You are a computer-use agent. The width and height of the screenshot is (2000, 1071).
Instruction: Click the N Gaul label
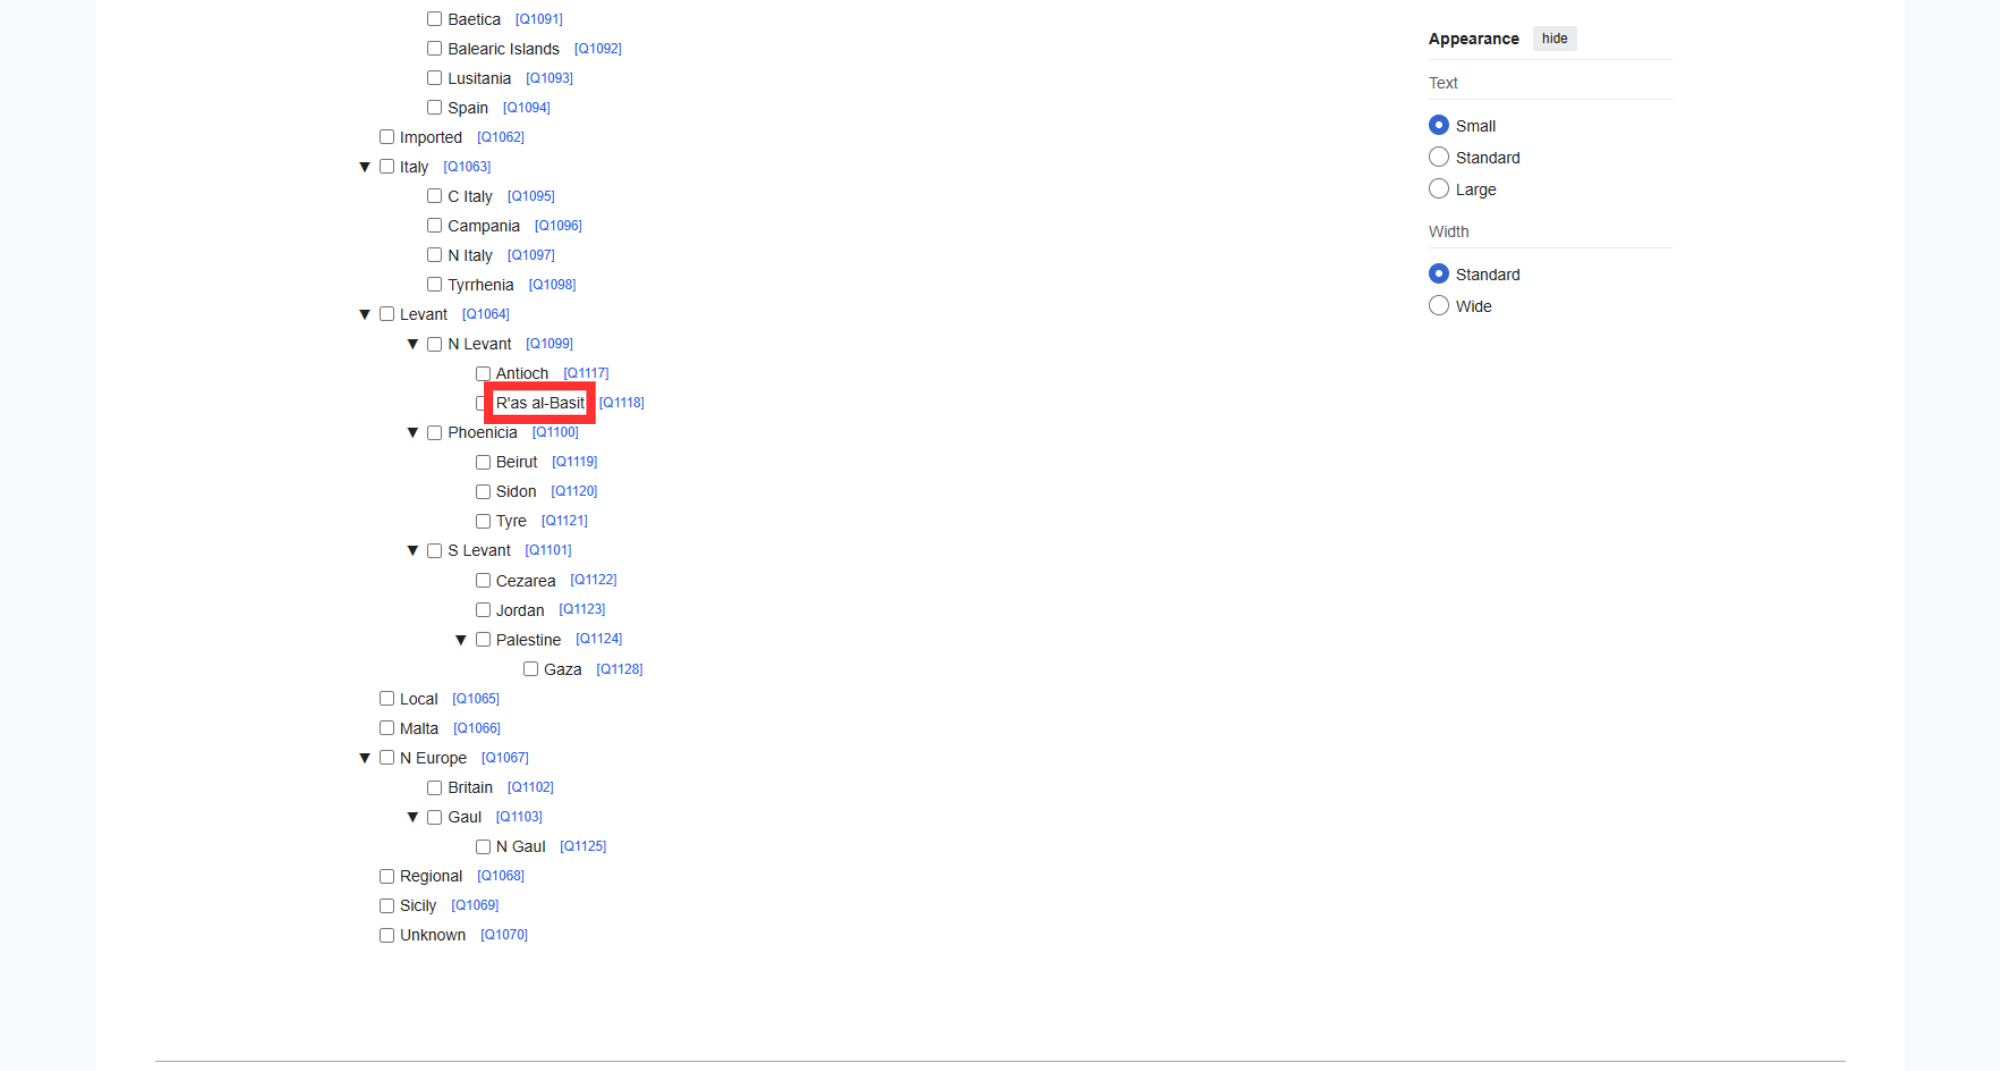point(521,847)
